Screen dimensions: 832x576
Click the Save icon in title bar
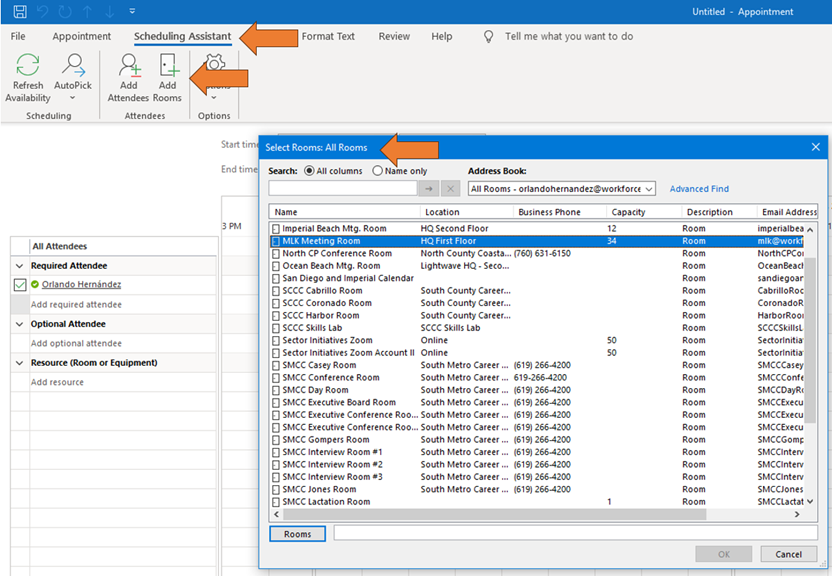[x=20, y=12]
